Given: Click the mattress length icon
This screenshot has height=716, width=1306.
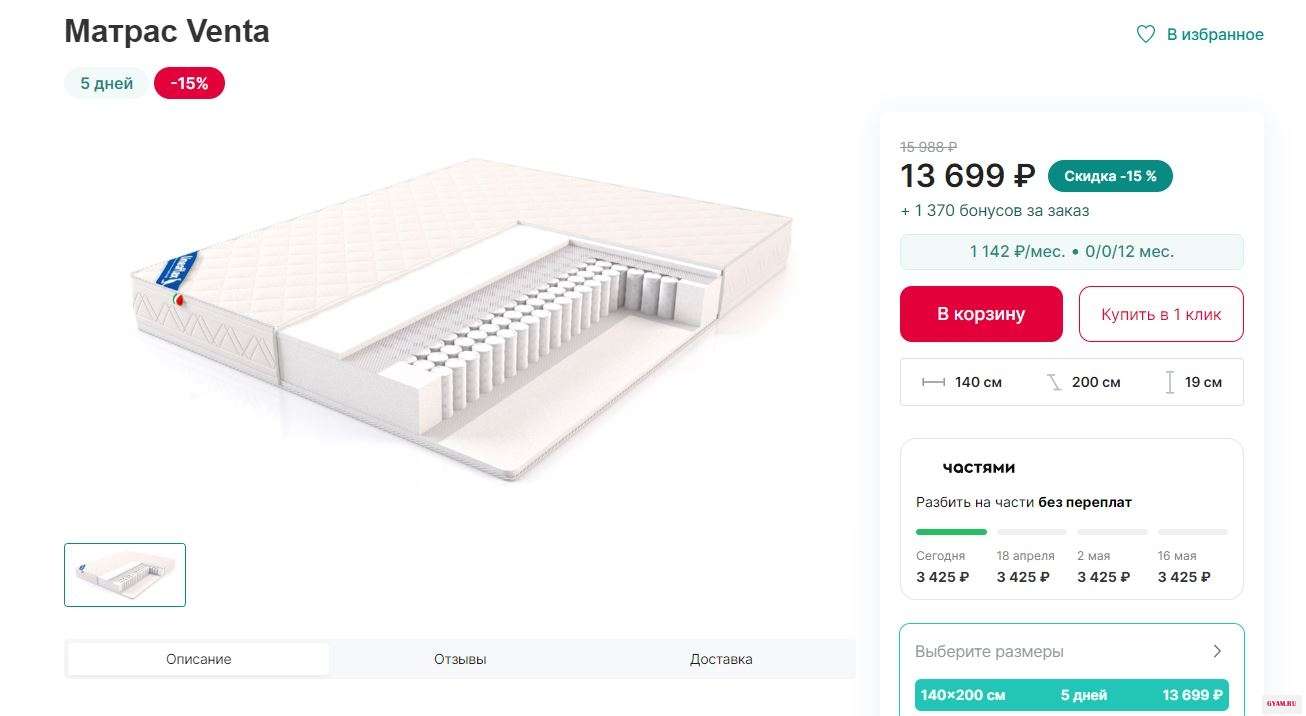Looking at the screenshot, I should click(1054, 382).
